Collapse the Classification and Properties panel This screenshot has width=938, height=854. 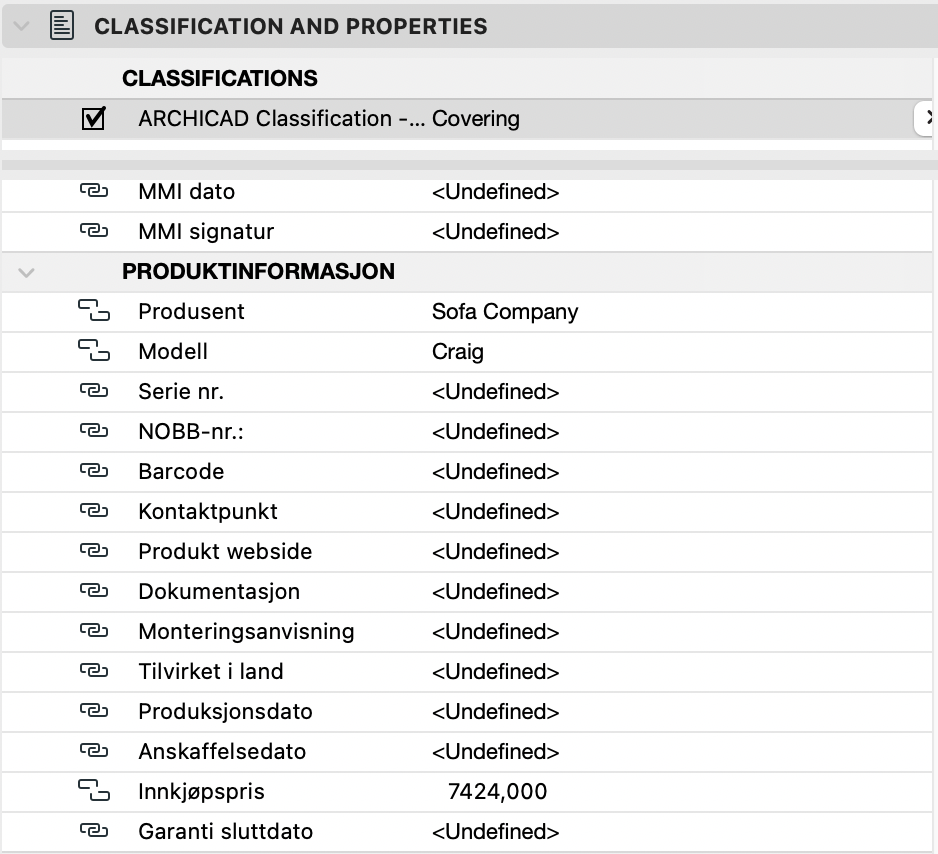(22, 26)
